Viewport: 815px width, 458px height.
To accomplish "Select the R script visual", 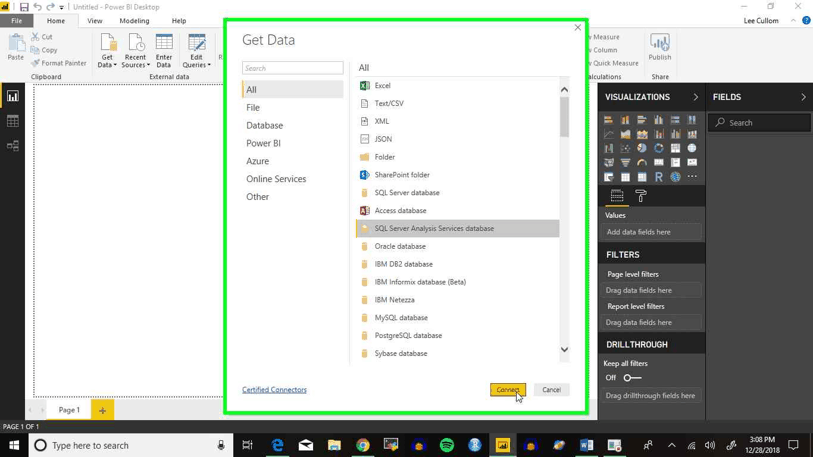I will tap(659, 177).
